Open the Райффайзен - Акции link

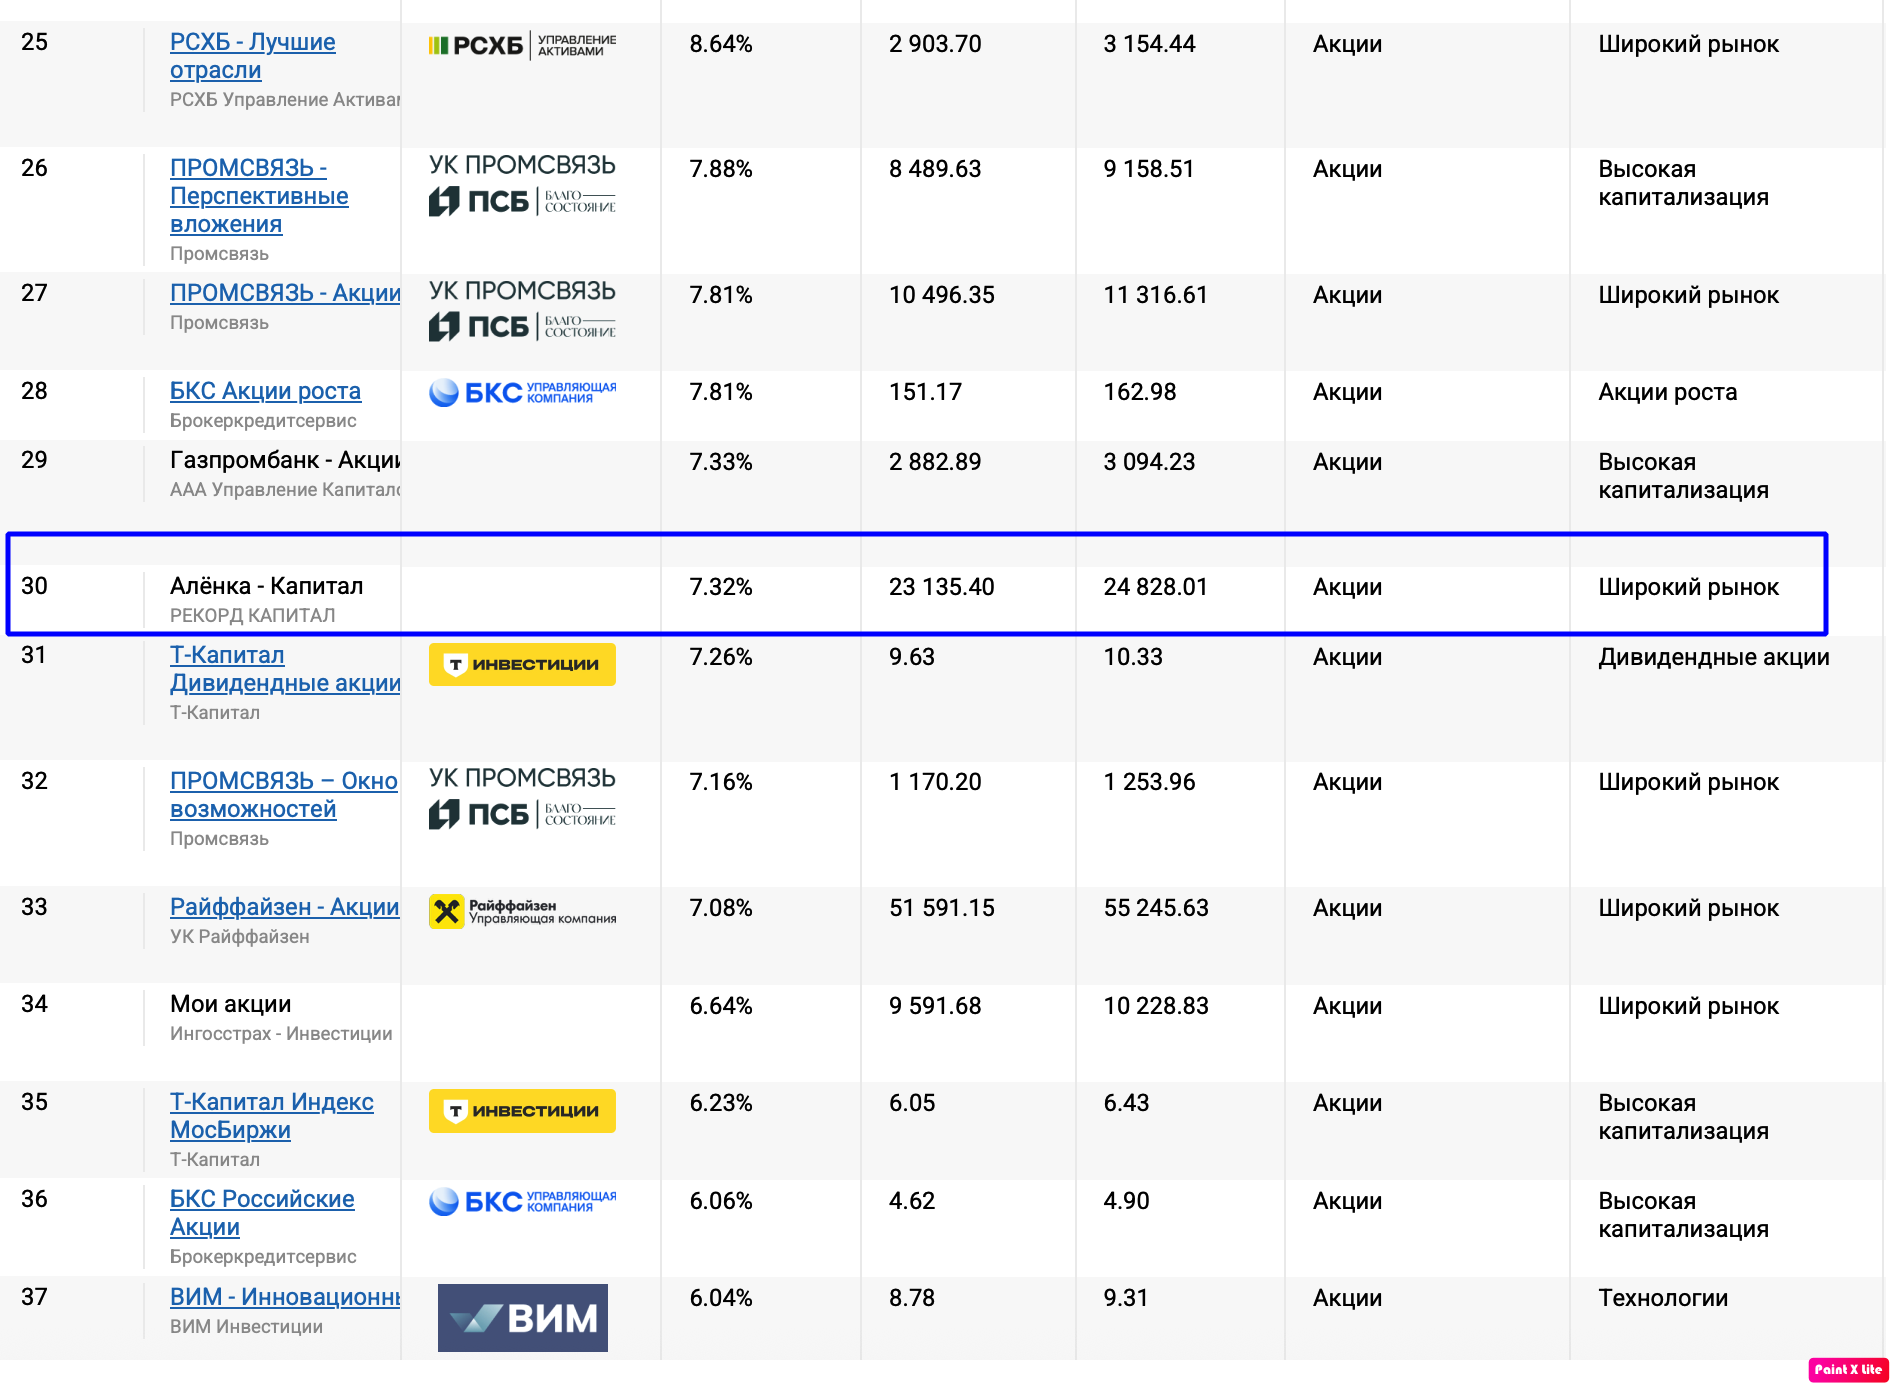284,907
